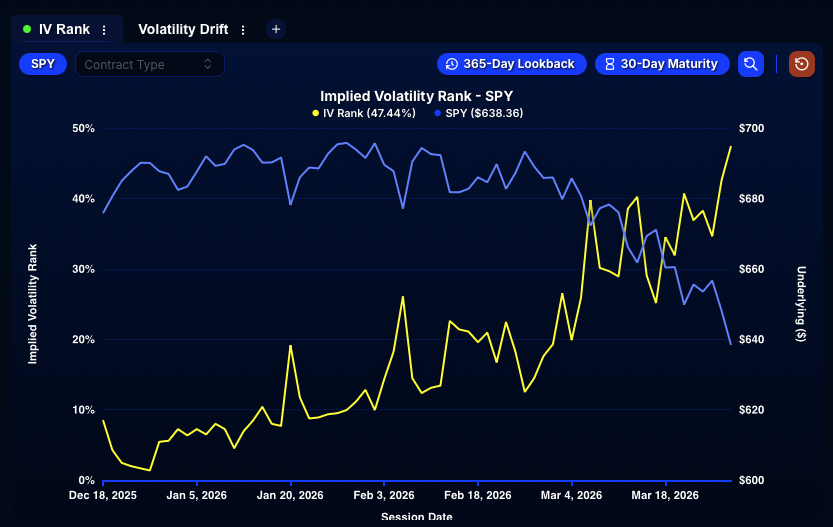Click the clock icon in Lookback button
The width and height of the screenshot is (833, 527).
(452, 64)
